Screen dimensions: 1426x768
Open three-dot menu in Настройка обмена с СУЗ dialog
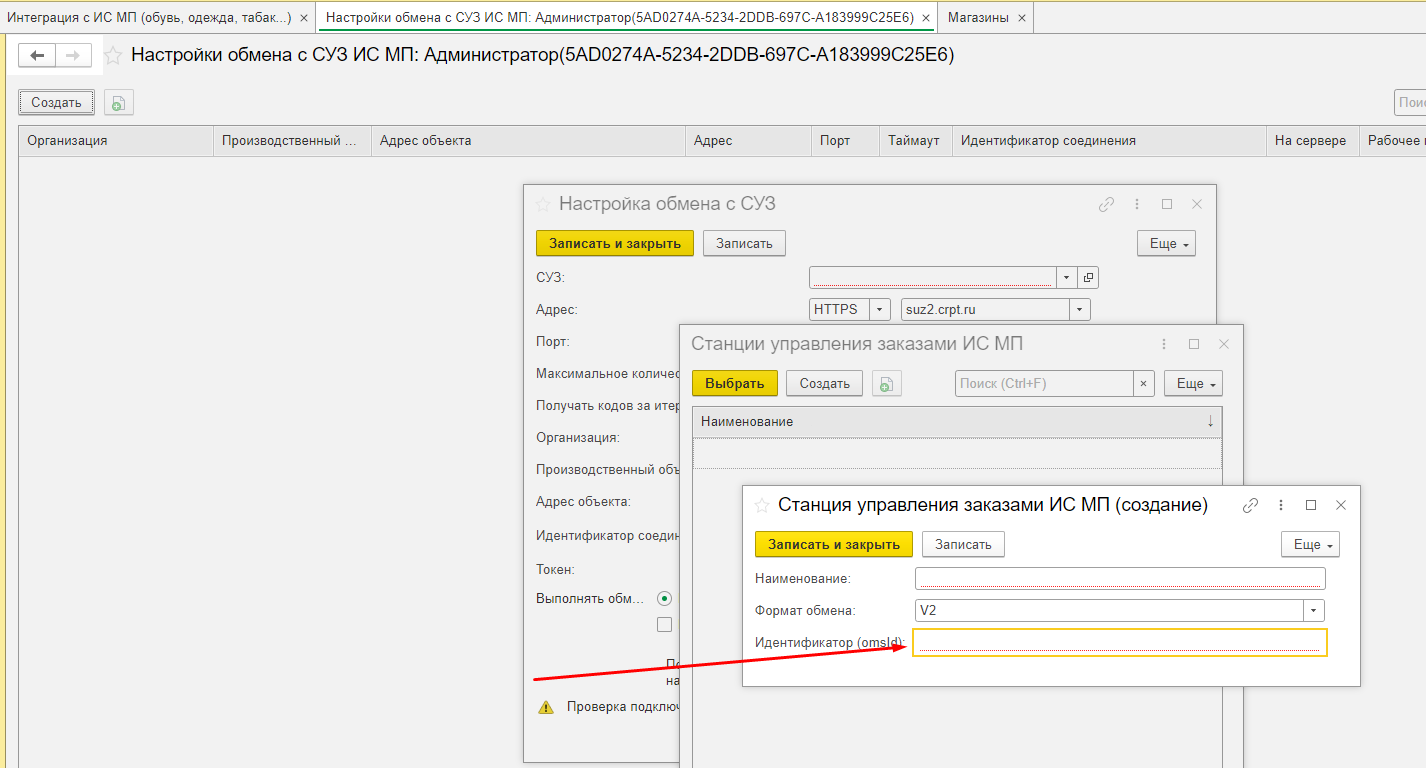1137,204
